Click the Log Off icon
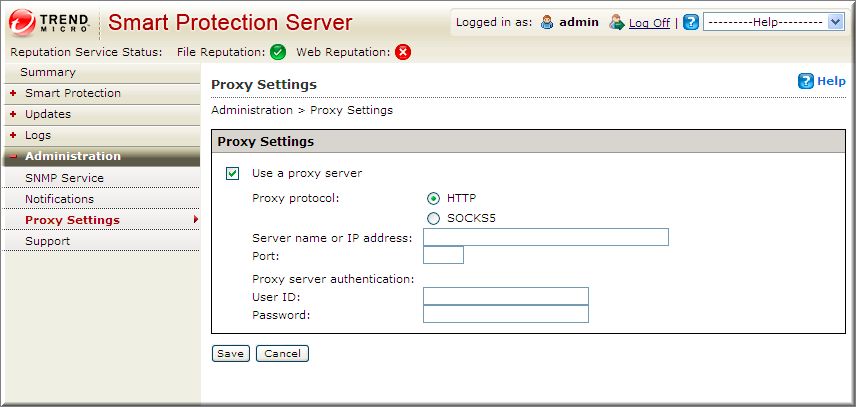The height and width of the screenshot is (407, 856). tap(617, 22)
